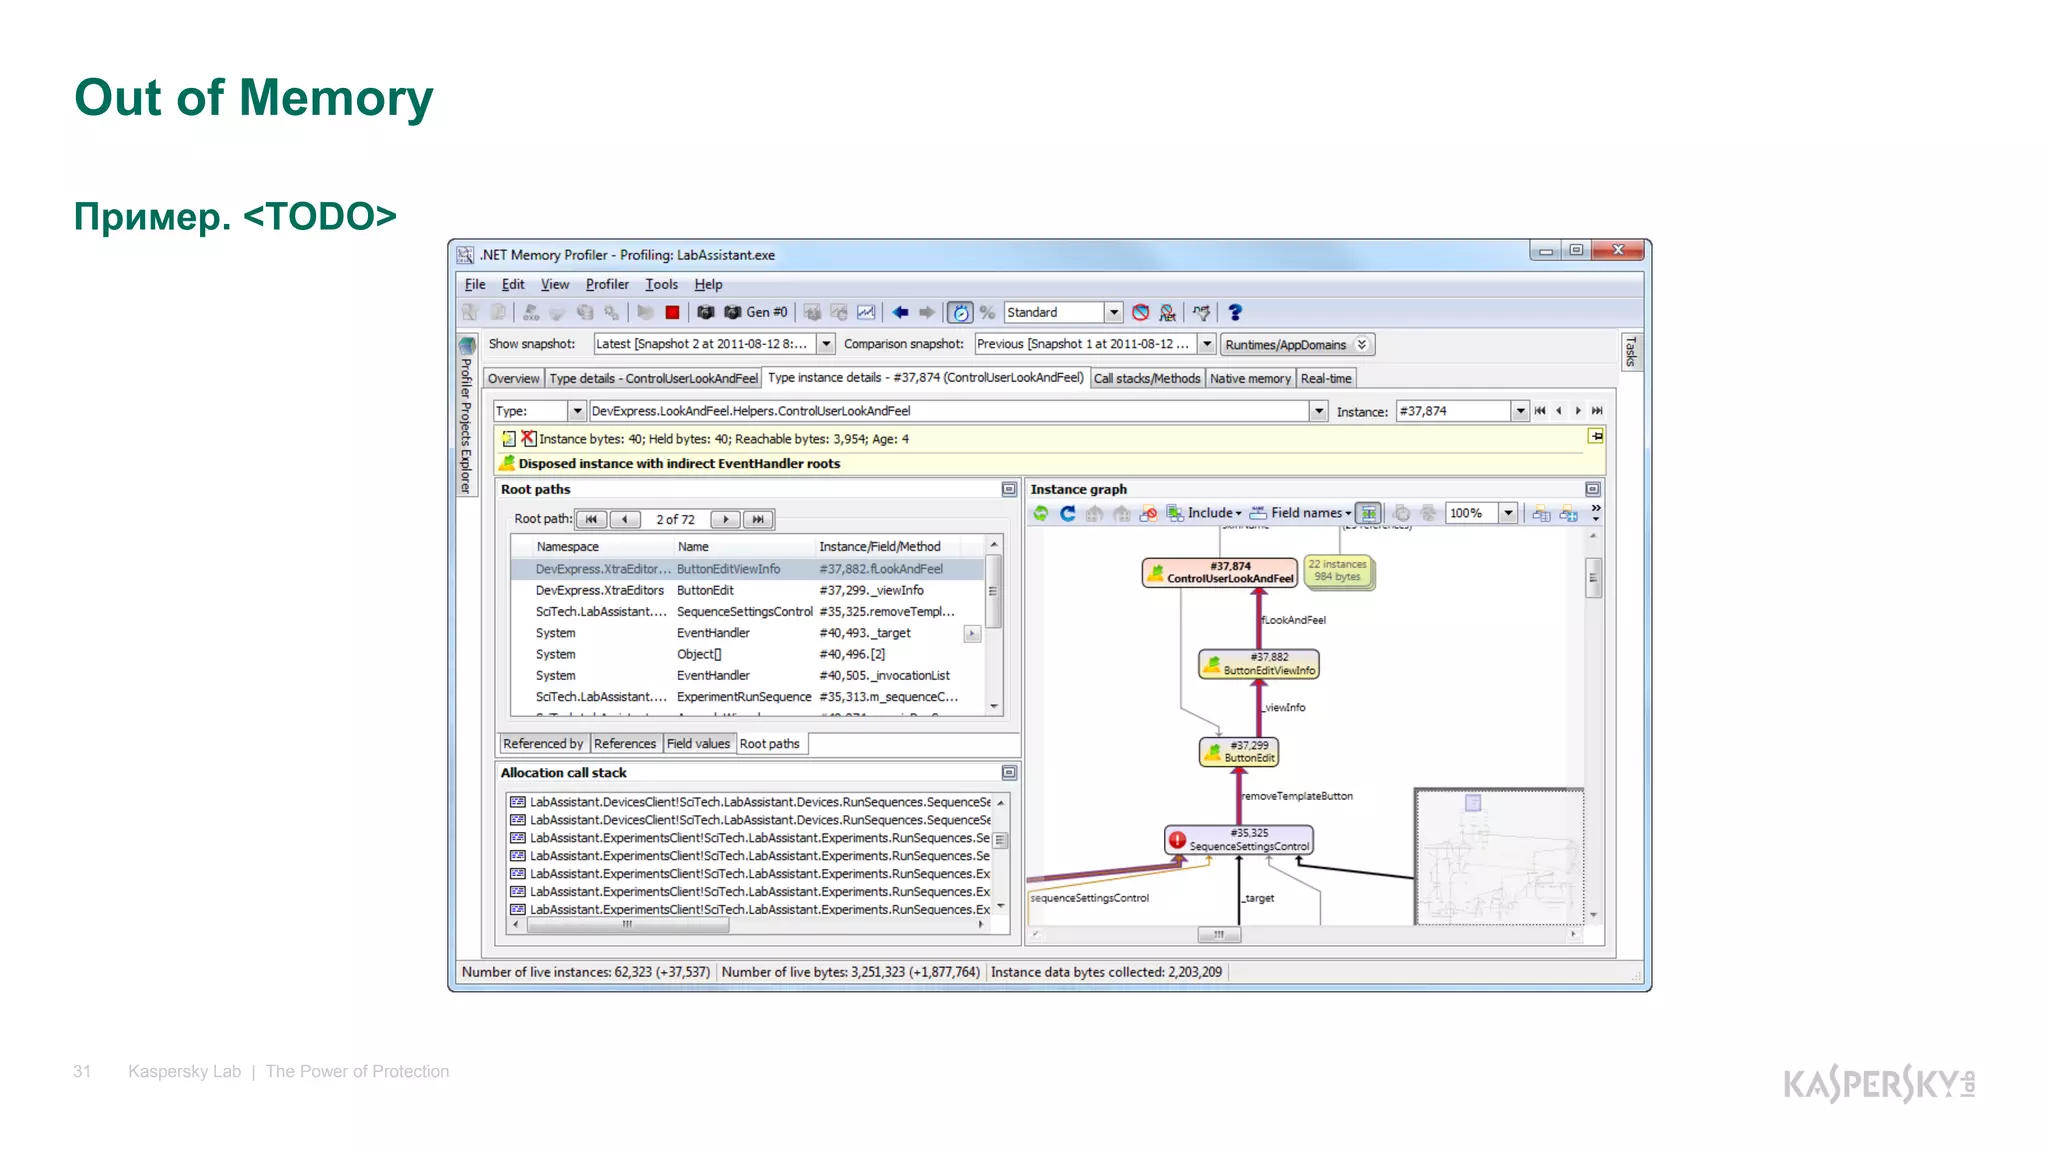Open the Profiler menu

[x=607, y=285]
